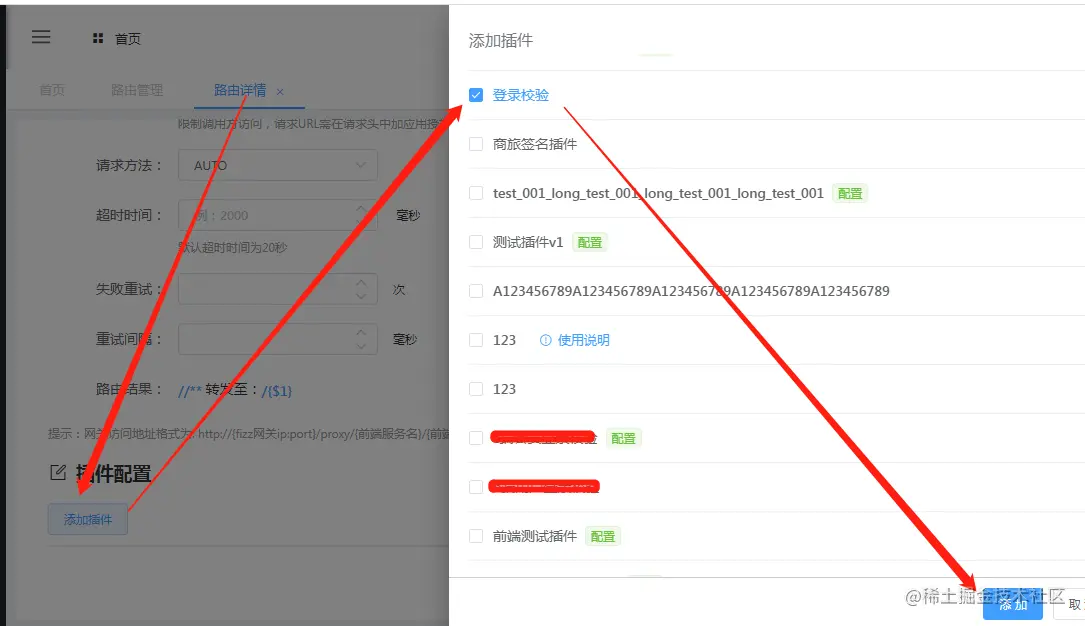Click the 配置 tag beside test_001_long plugin
The height and width of the screenshot is (626, 1085).
point(850,194)
